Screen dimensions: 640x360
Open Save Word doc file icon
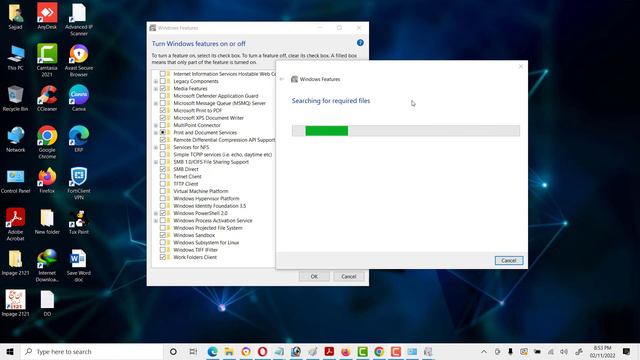coord(79,265)
